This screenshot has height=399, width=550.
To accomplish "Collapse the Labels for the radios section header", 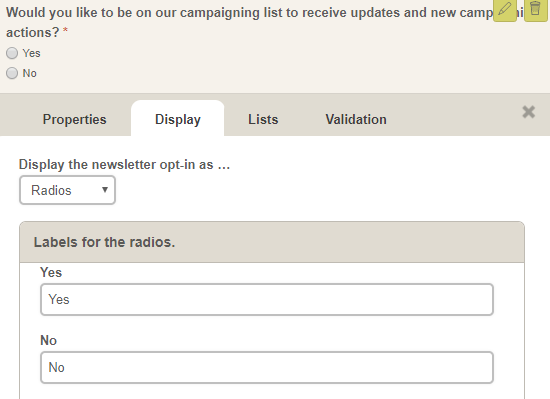I will (272, 242).
